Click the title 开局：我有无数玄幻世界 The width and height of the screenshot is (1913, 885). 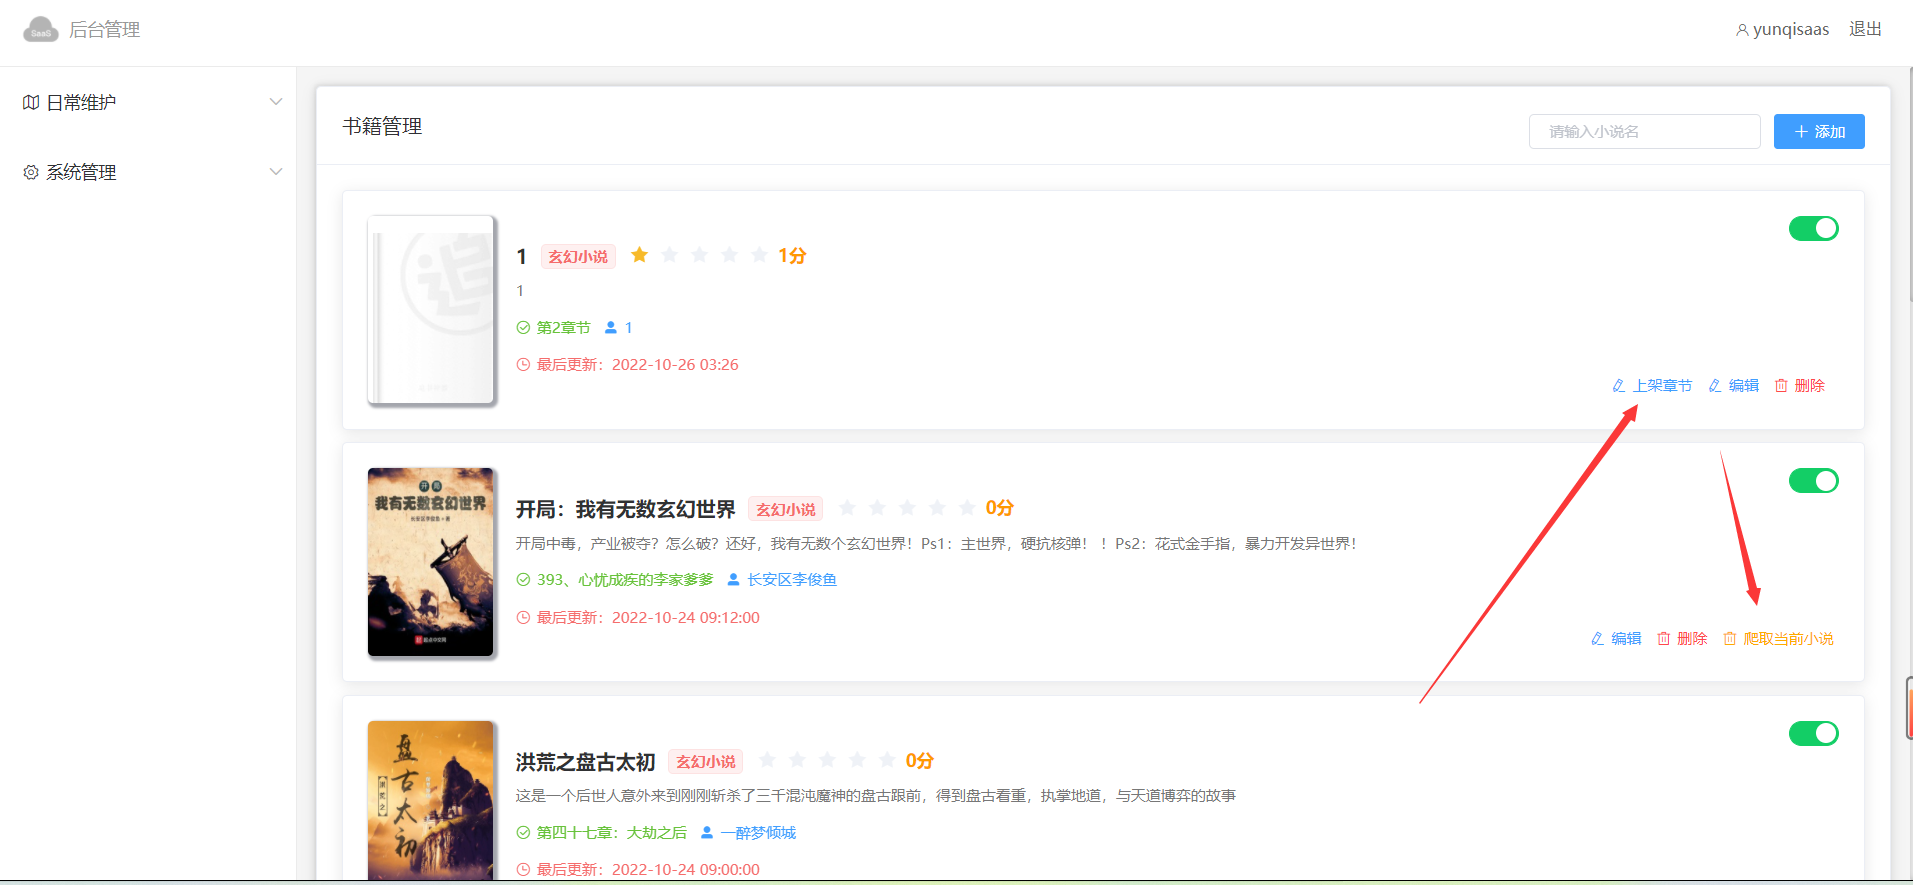click(x=625, y=509)
